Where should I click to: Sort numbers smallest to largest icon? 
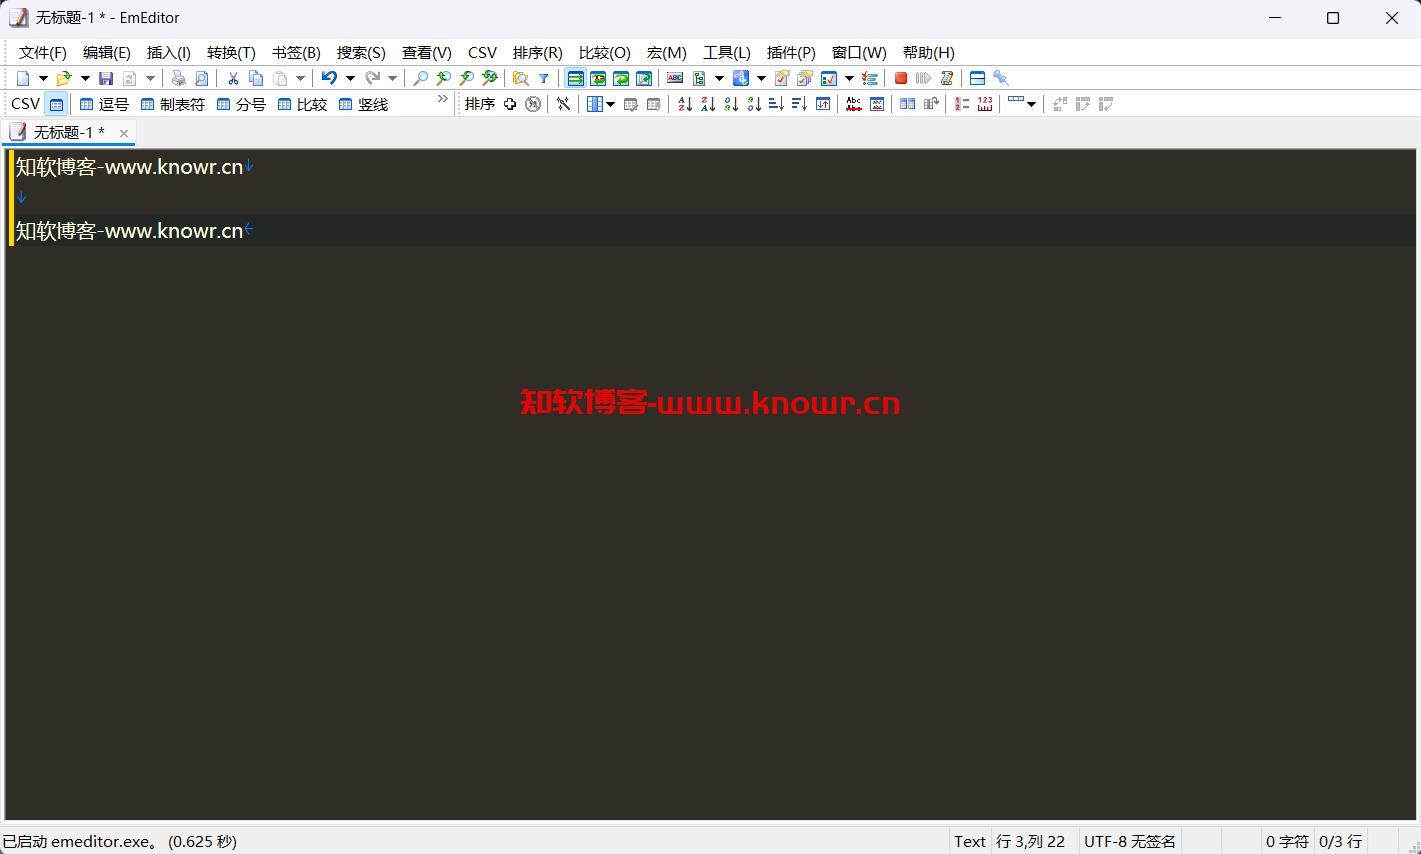pyautogui.click(x=731, y=104)
